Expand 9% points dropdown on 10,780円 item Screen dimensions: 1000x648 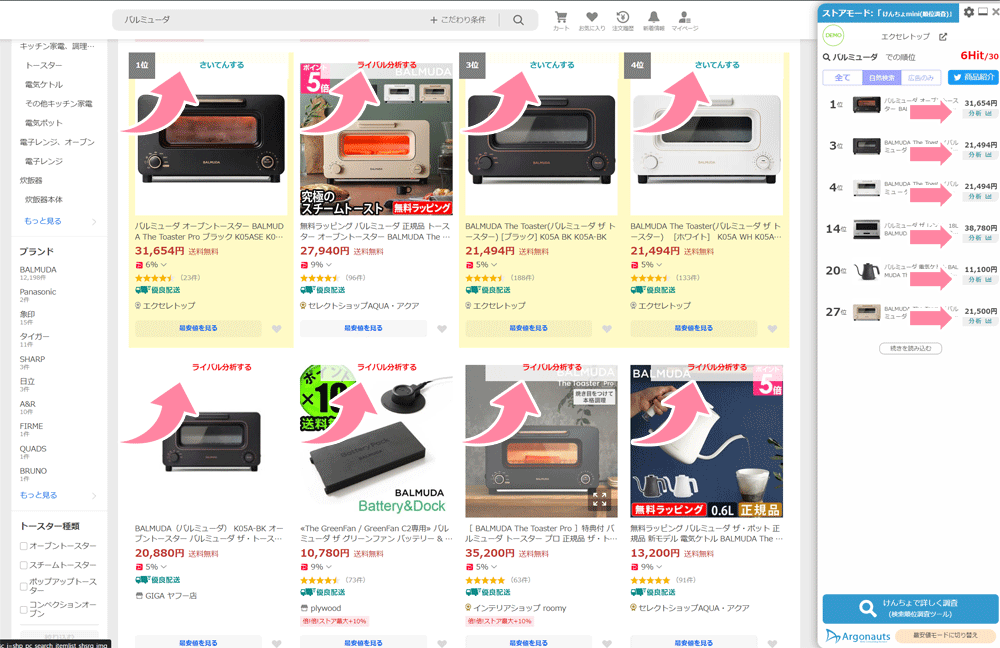point(329,567)
